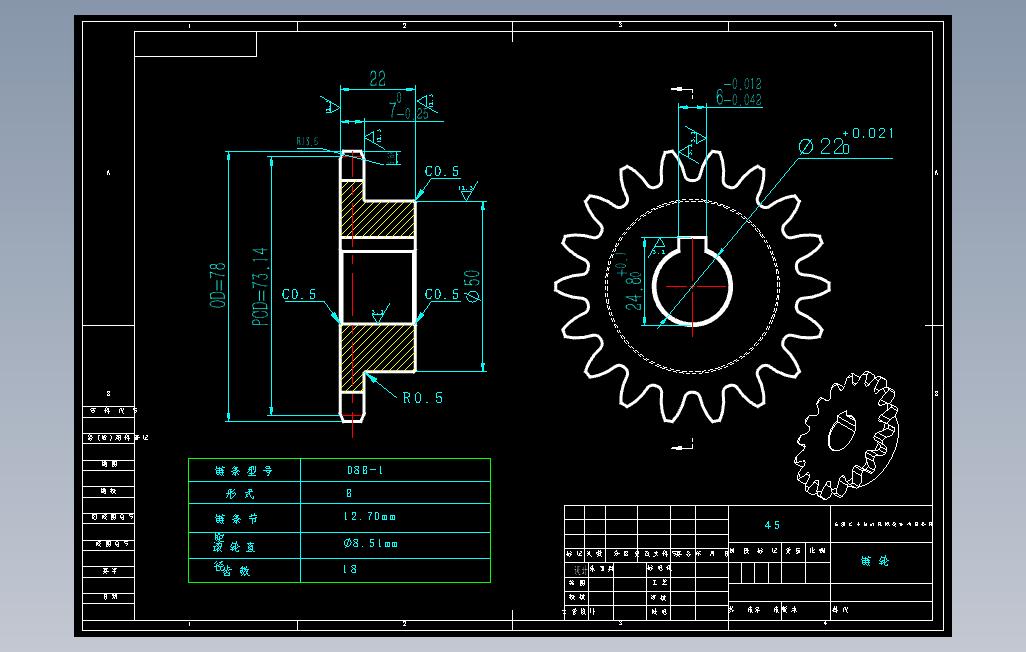Select the "链轮" part name in title block
The width and height of the screenshot is (1026, 652).
pyautogui.click(x=875, y=561)
